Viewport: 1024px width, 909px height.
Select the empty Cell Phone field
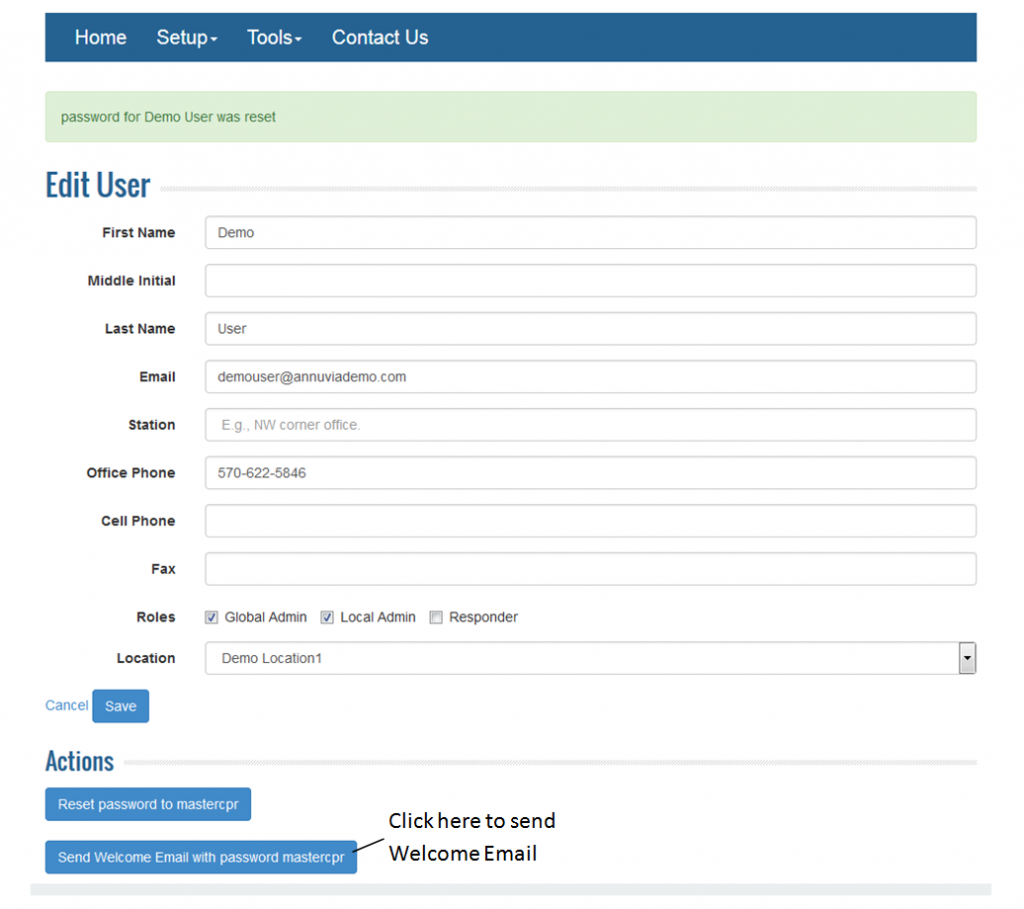click(590, 520)
